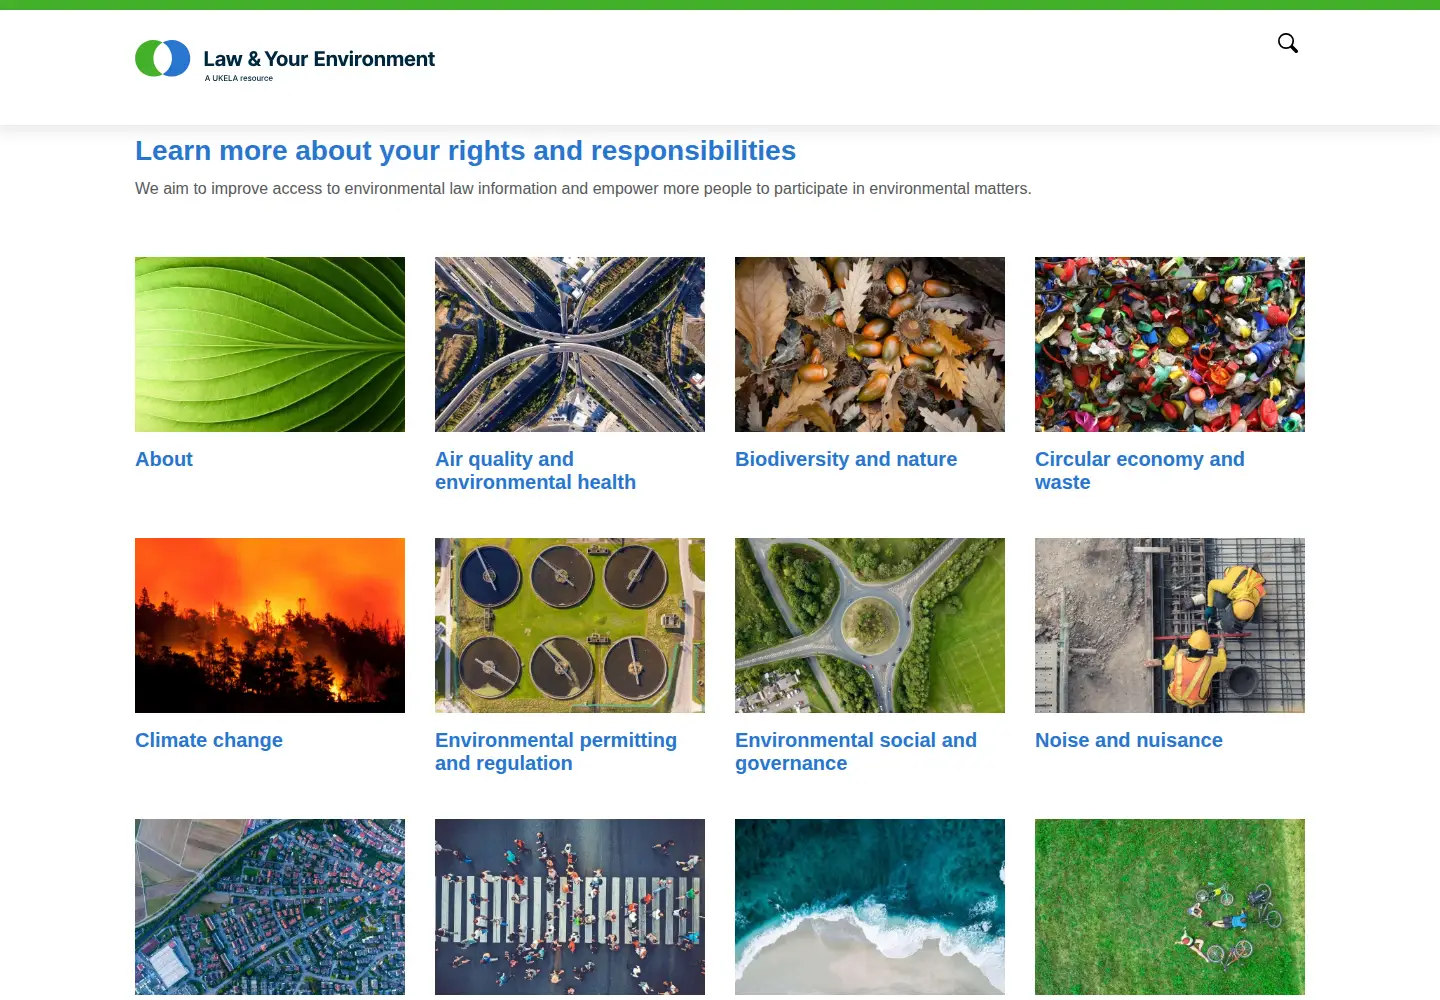Image resolution: width=1440 pixels, height=1000 pixels.
Task: Click the 'We aim to improve access' paragraph
Action: pos(583,189)
